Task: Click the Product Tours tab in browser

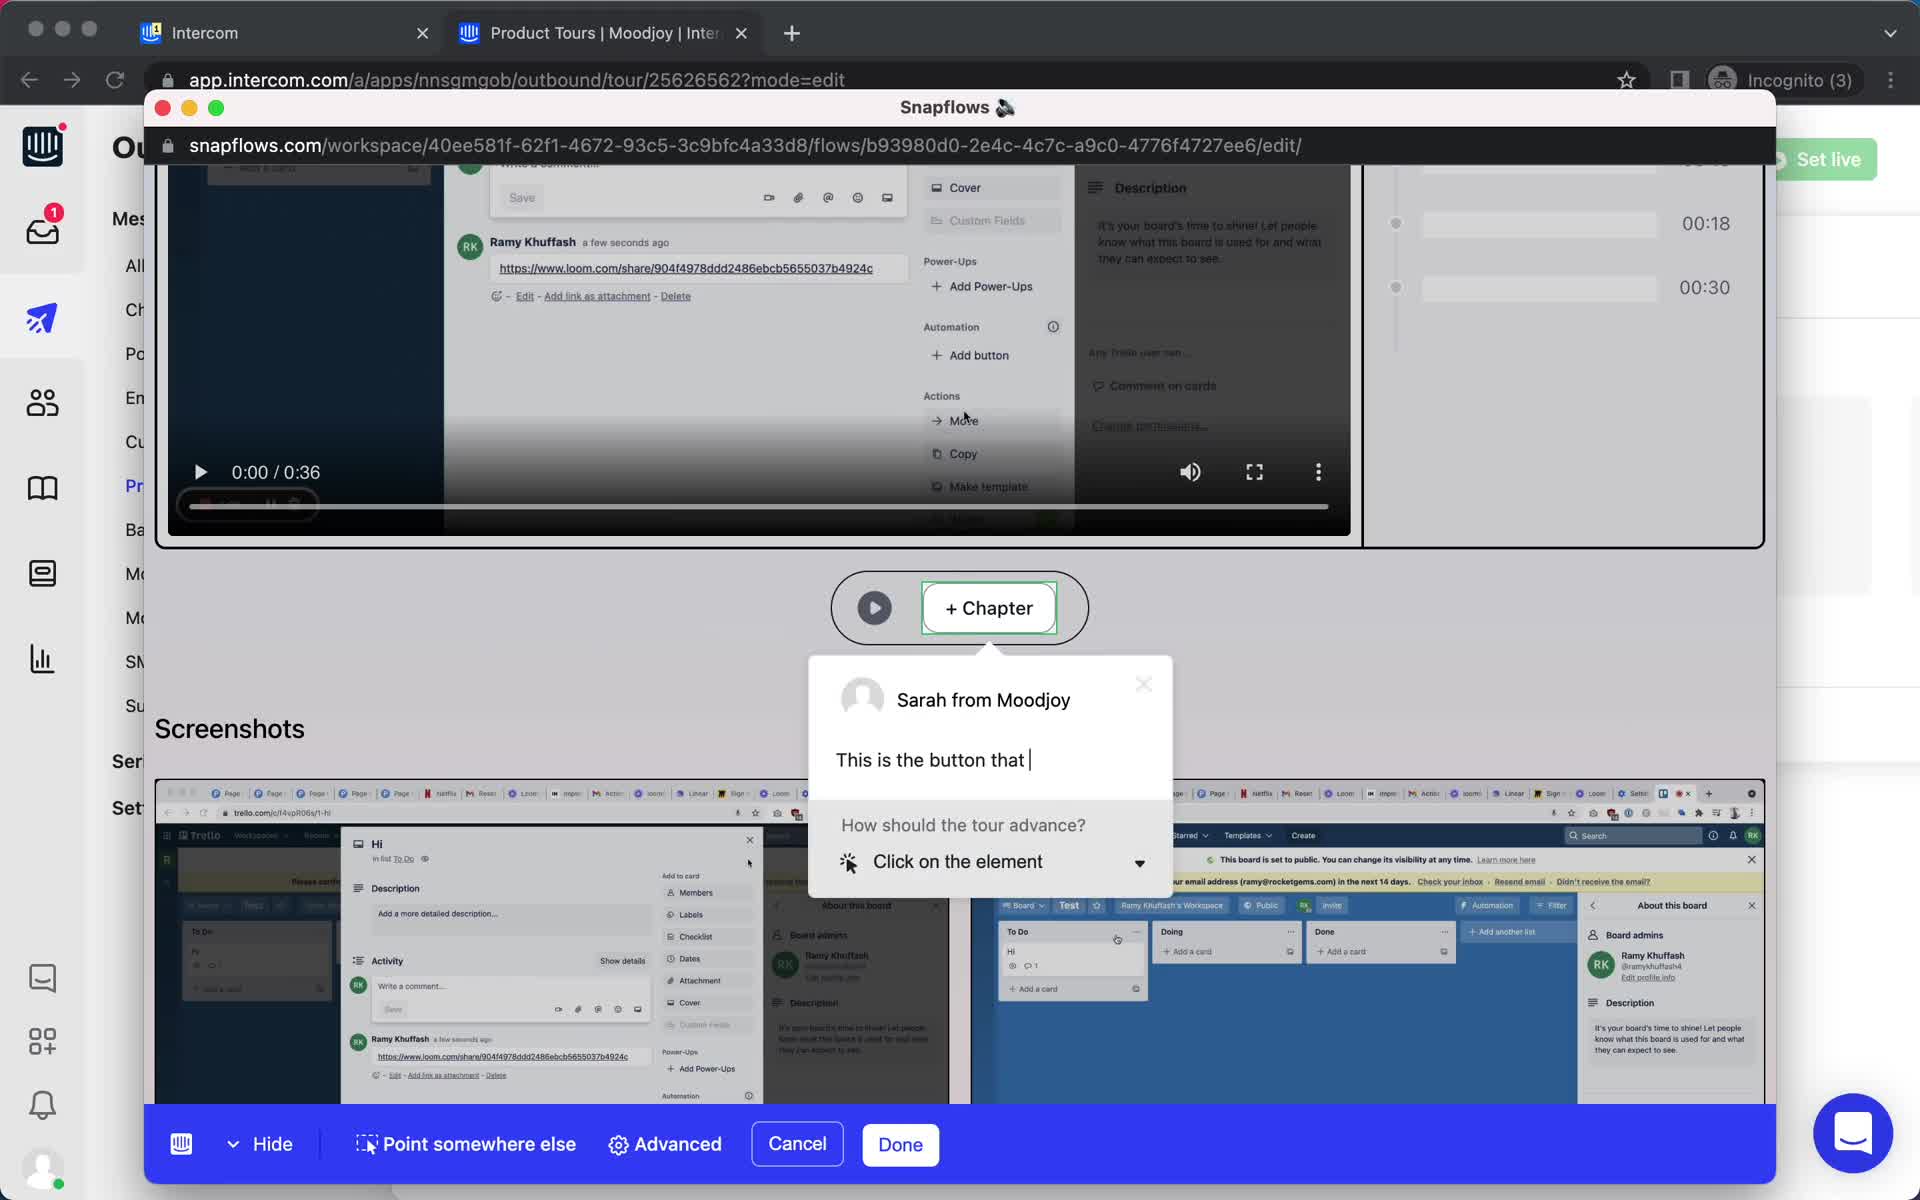Action: (601, 32)
